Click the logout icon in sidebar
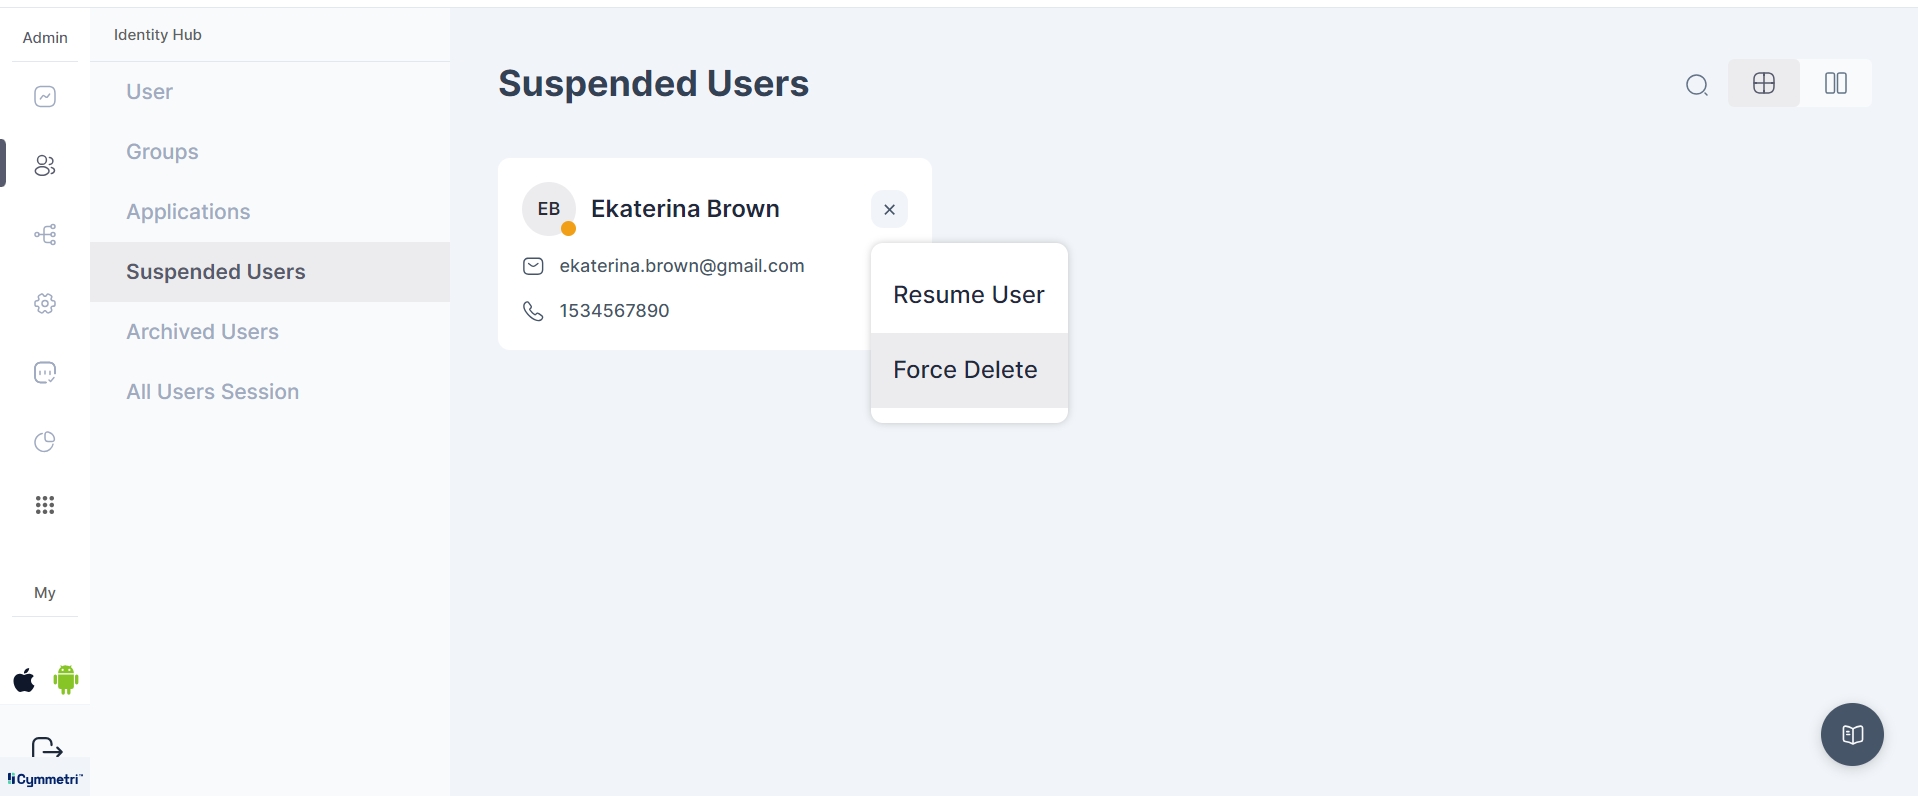The width and height of the screenshot is (1918, 796). point(47,748)
